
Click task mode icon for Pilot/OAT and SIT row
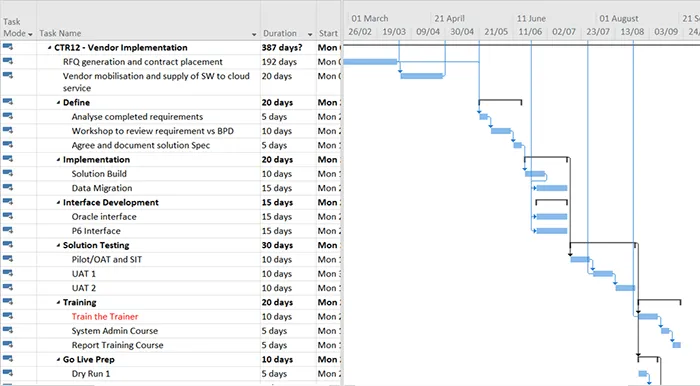(x=8, y=259)
